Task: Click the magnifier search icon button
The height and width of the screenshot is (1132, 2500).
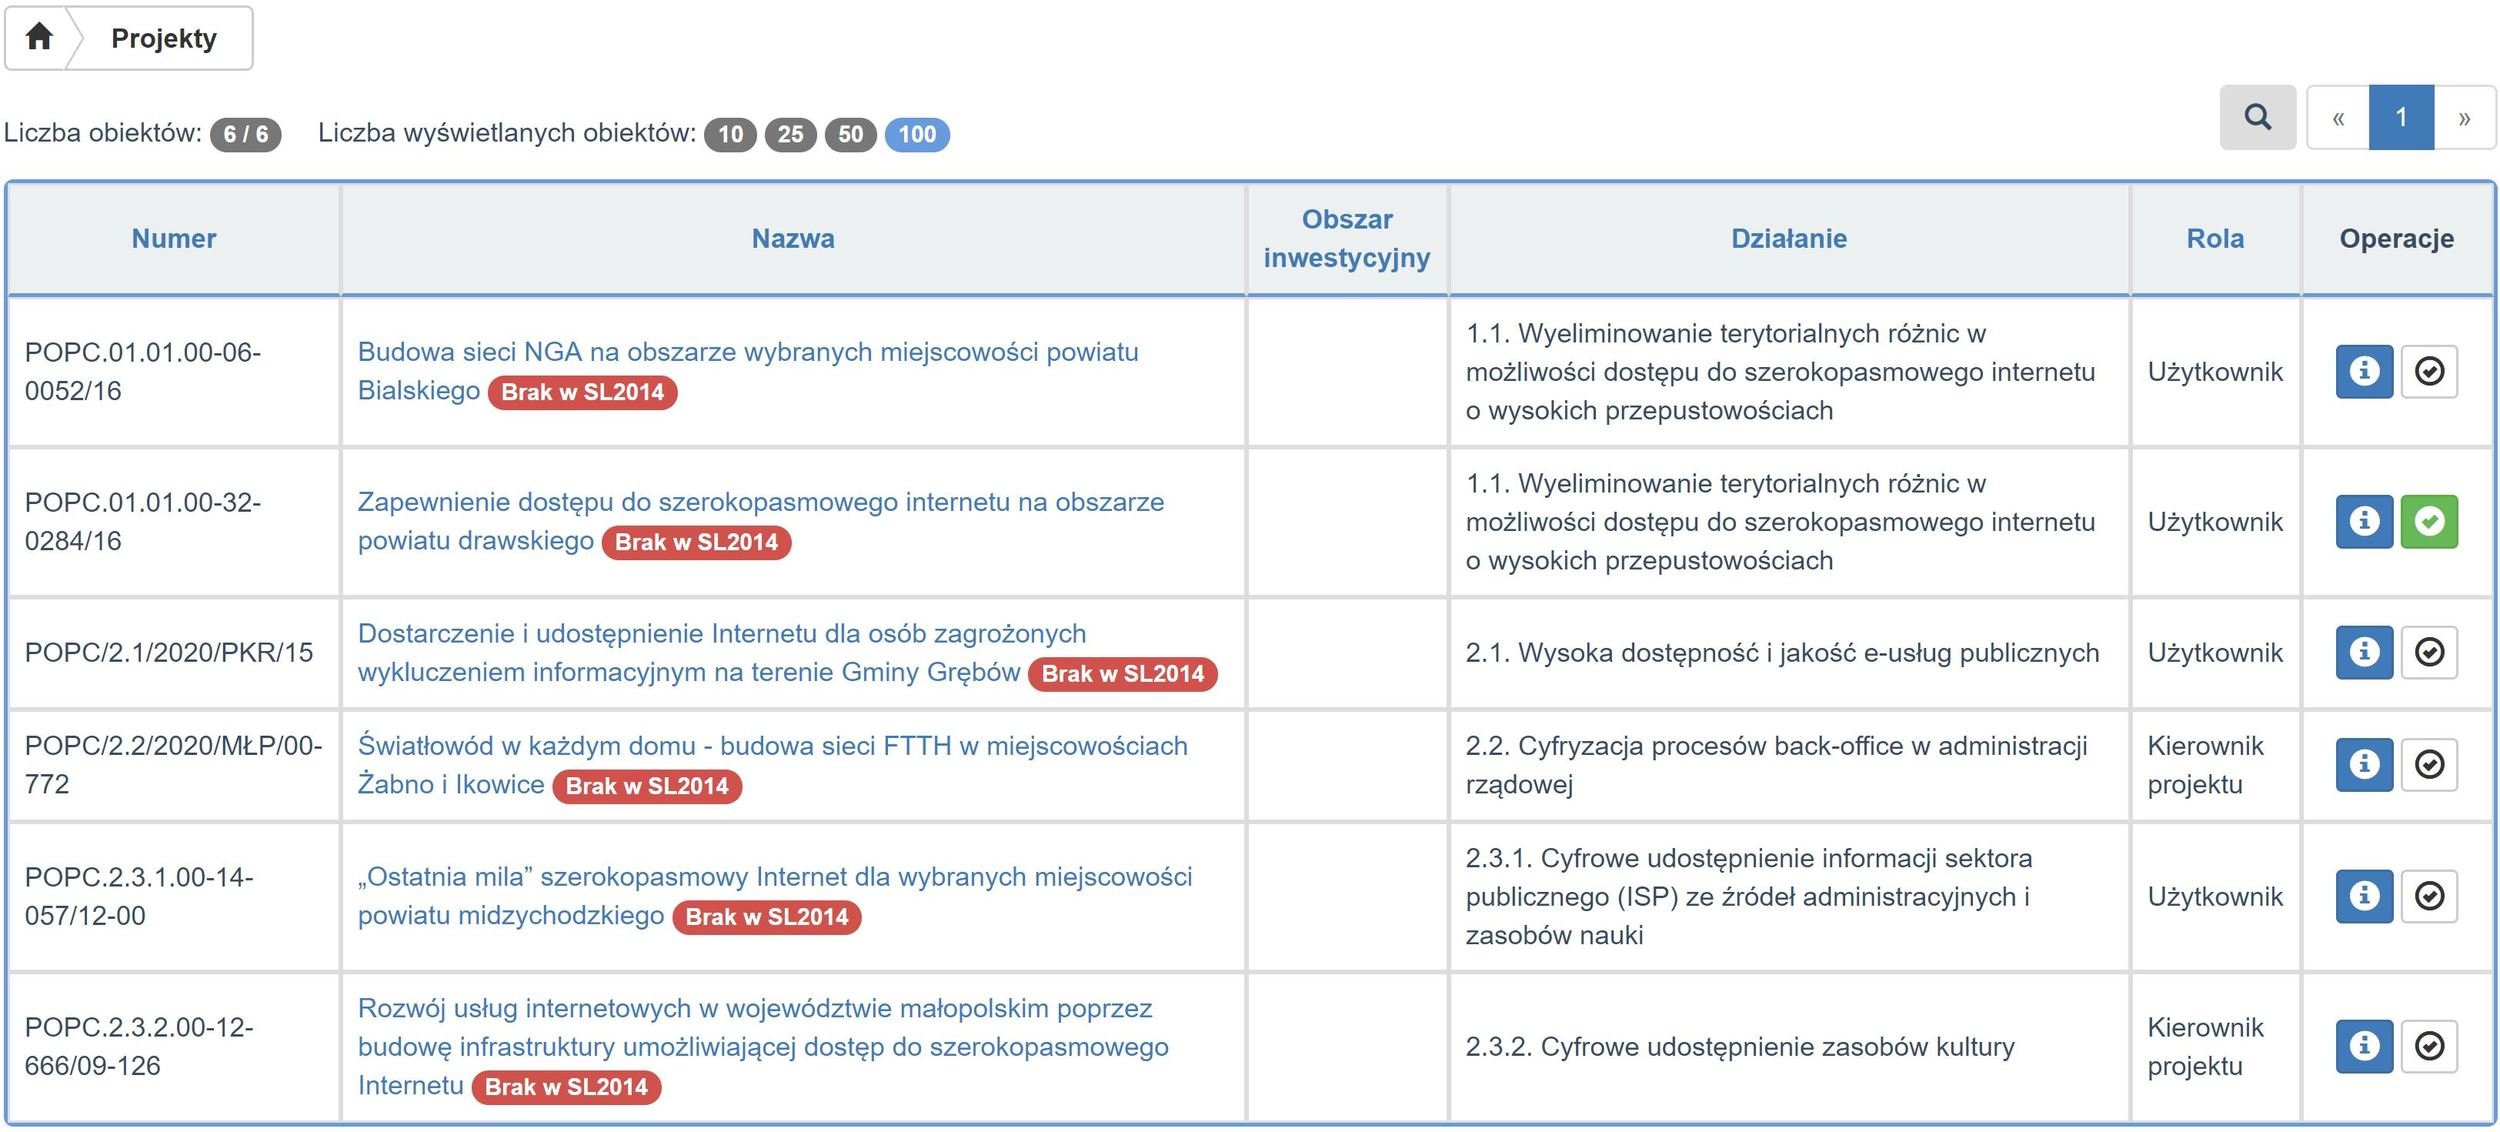Action: click(x=2257, y=118)
